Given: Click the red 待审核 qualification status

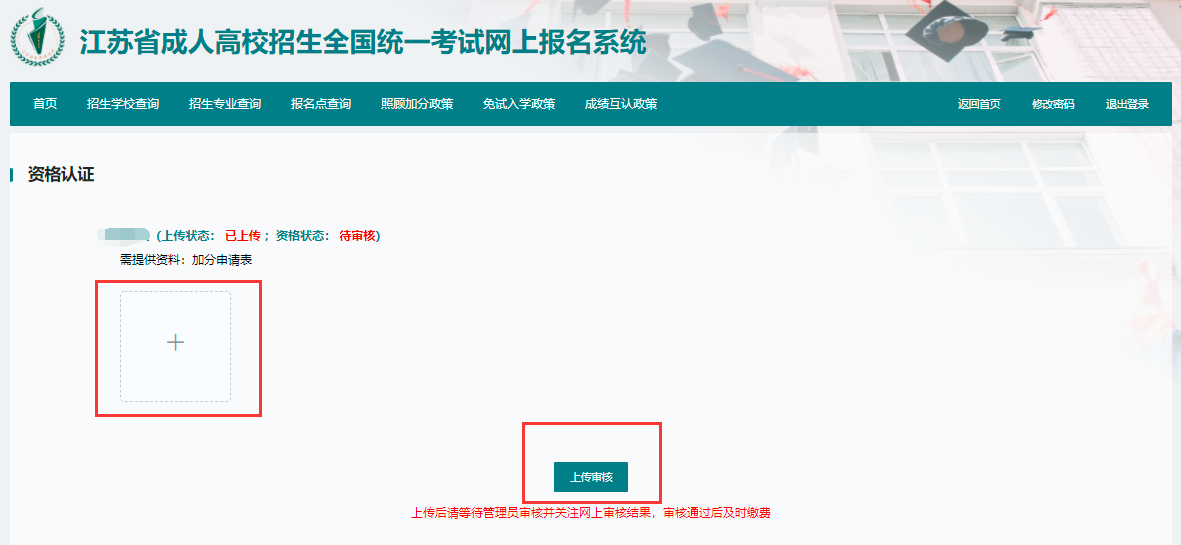Looking at the screenshot, I should (357, 236).
